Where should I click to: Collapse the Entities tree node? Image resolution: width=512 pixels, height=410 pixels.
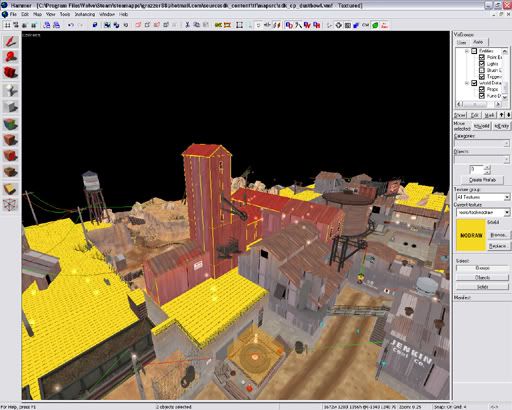(x=467, y=51)
